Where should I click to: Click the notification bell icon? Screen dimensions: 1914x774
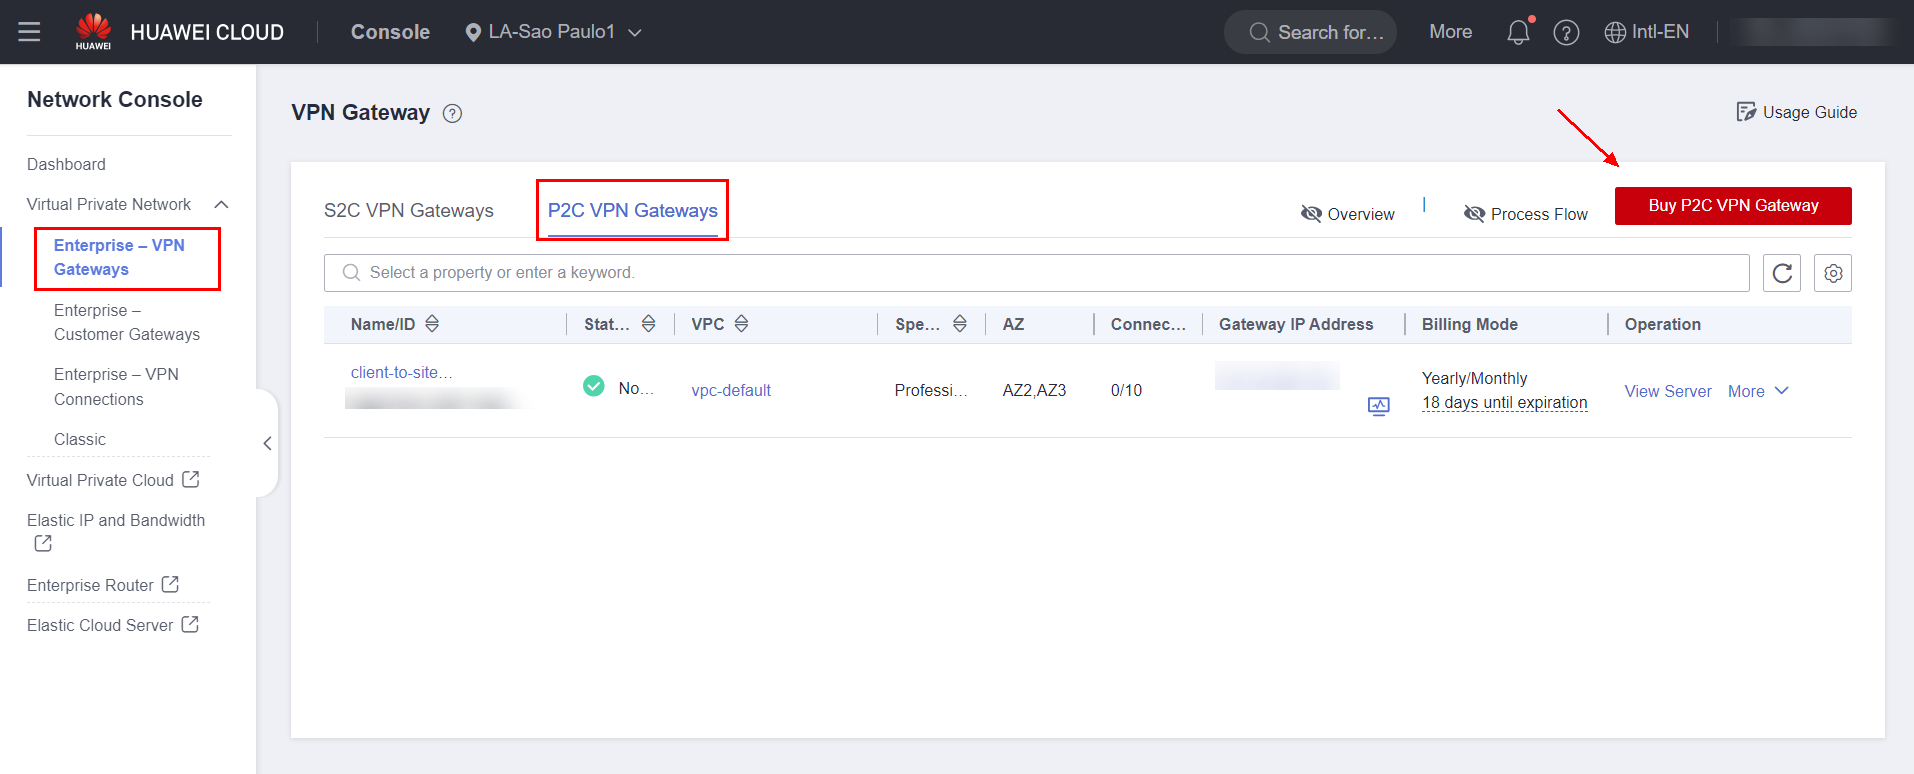(1517, 32)
